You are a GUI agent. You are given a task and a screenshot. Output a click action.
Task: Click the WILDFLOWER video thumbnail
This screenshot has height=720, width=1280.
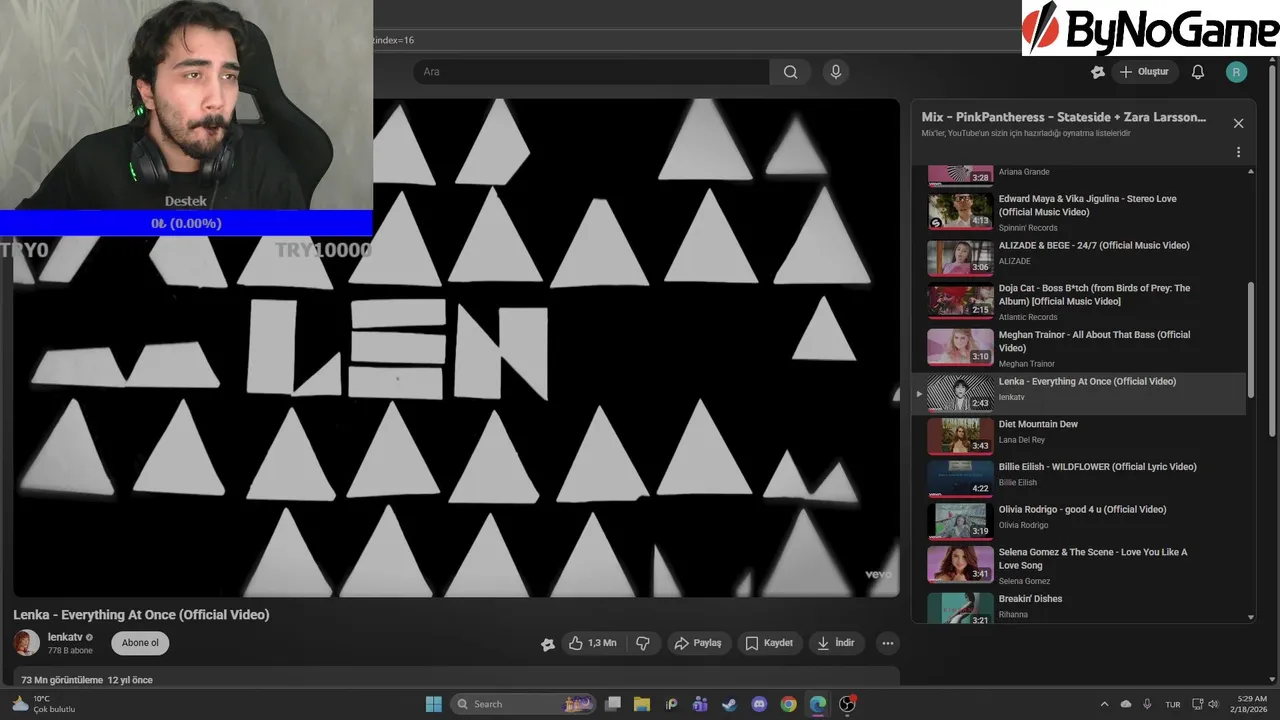pos(960,478)
